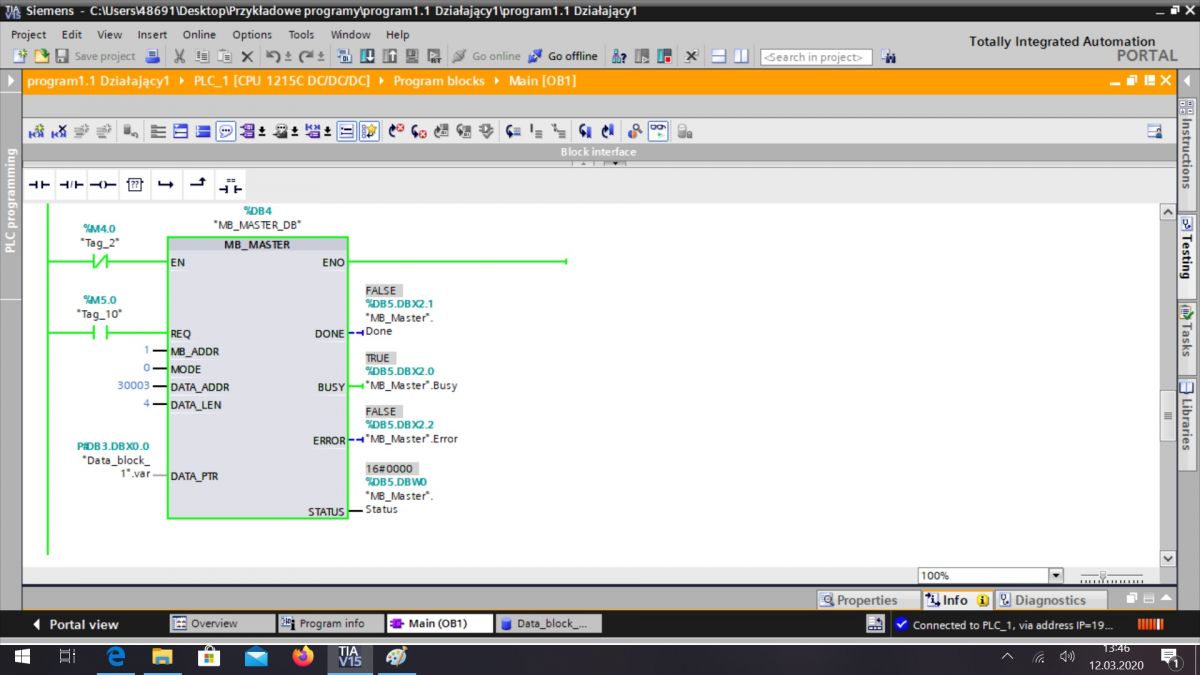
Task: Click the Start CPU icon
Action: tap(642, 56)
